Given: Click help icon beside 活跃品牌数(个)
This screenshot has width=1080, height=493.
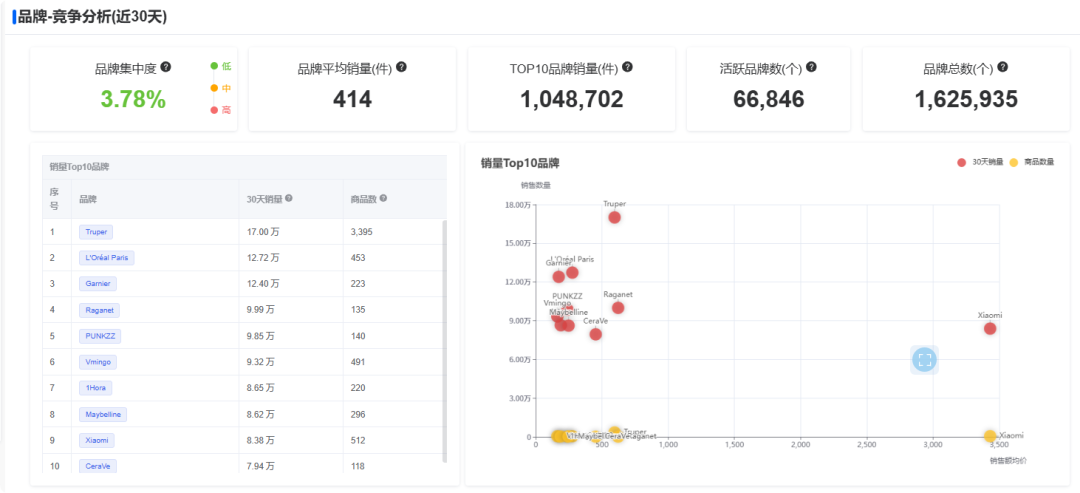Looking at the screenshot, I should coord(811,67).
